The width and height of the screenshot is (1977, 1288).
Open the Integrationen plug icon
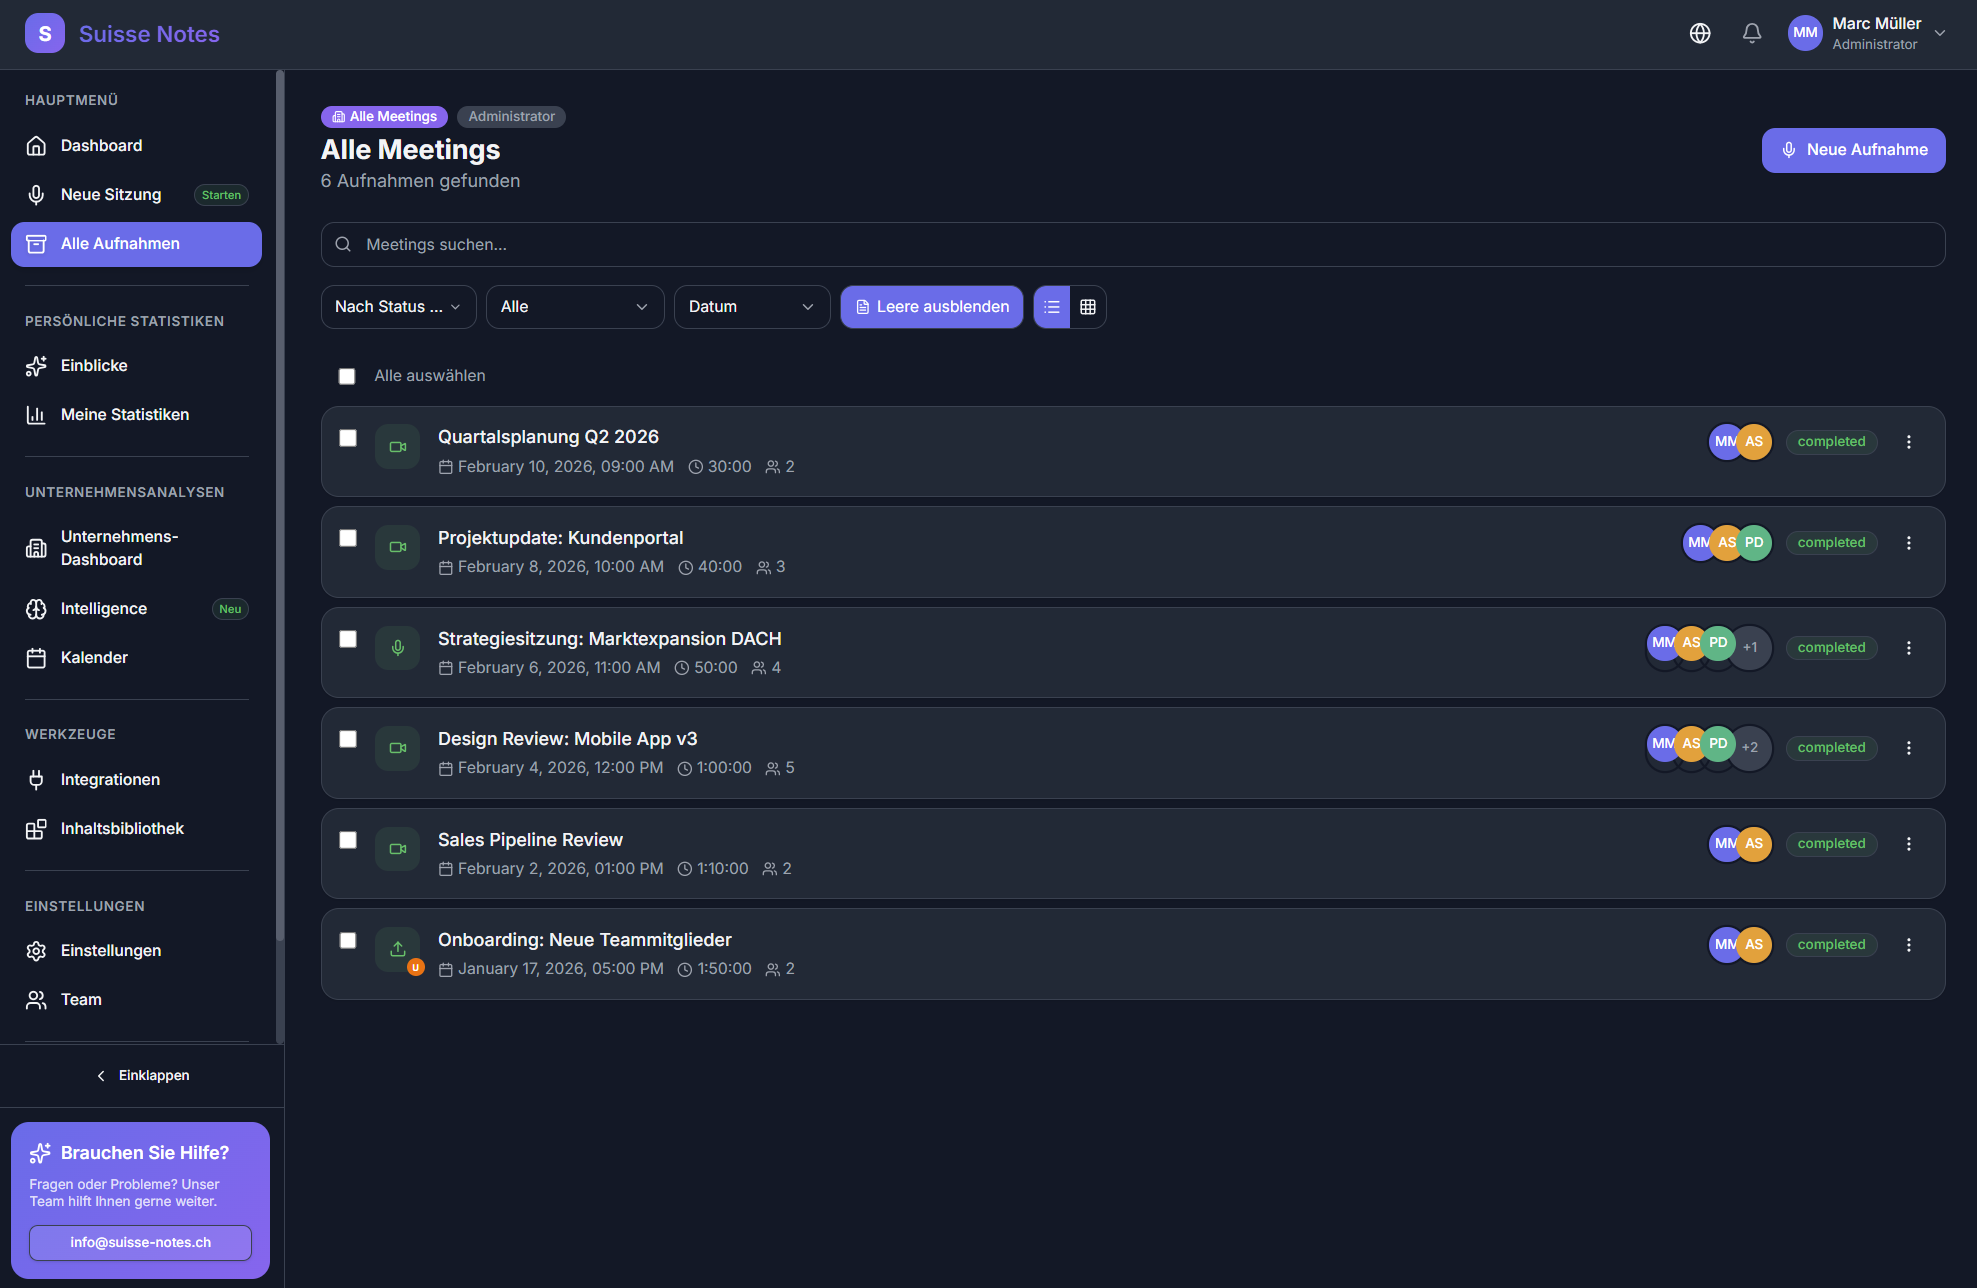pyautogui.click(x=37, y=779)
